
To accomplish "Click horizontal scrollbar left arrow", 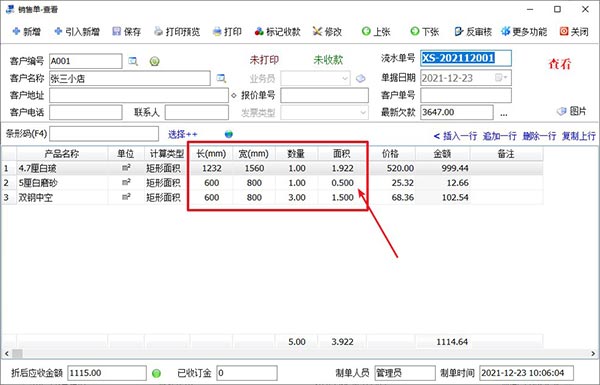I will click(7, 354).
